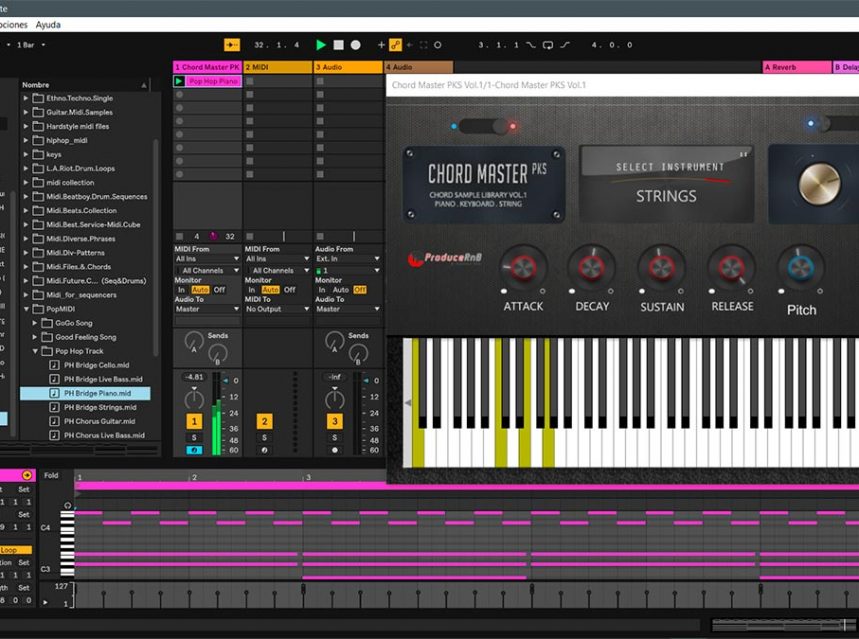Click the round Arrangement Record button
This screenshot has height=639, width=859.
pyautogui.click(x=356, y=45)
